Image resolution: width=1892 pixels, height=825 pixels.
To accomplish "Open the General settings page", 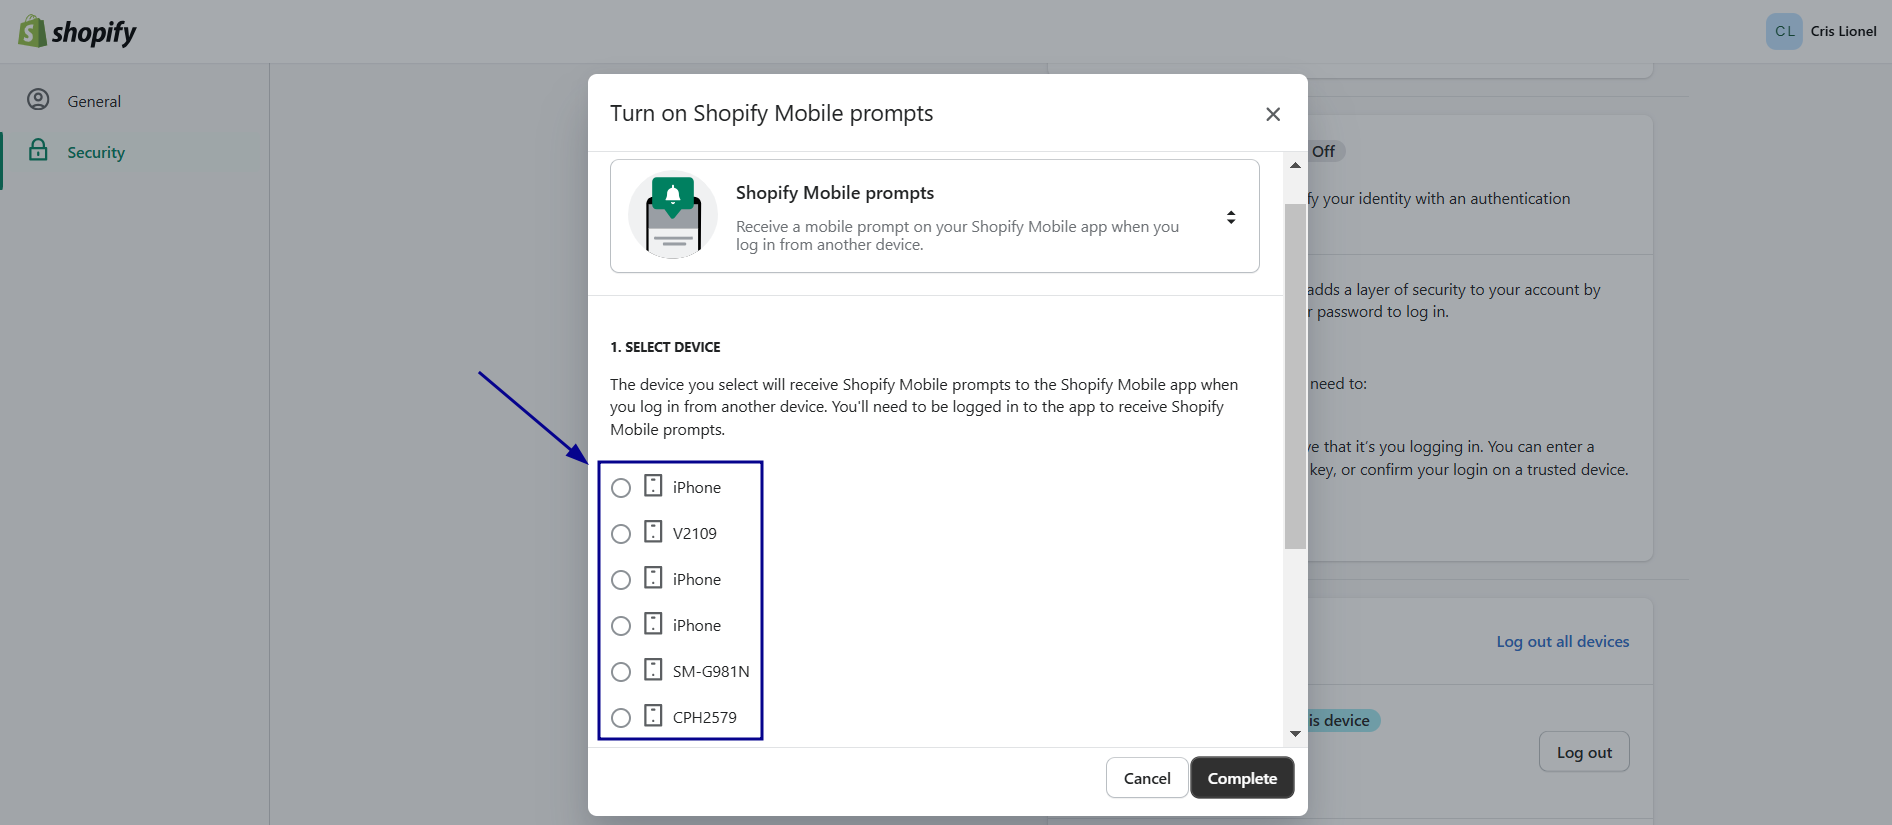I will (x=94, y=102).
